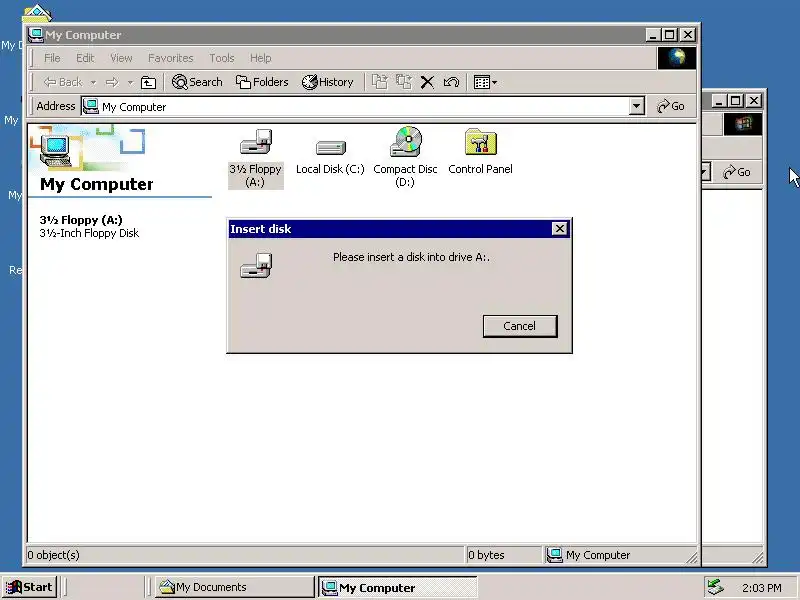This screenshot has height=600, width=800.
Task: Open the Start menu
Action: (29, 587)
